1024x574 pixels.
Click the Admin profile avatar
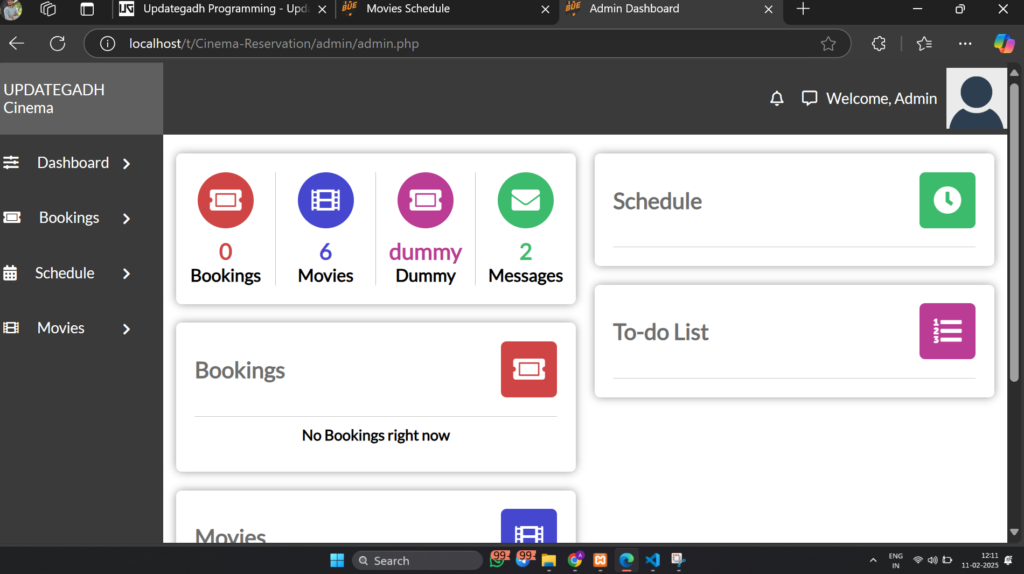(976, 99)
